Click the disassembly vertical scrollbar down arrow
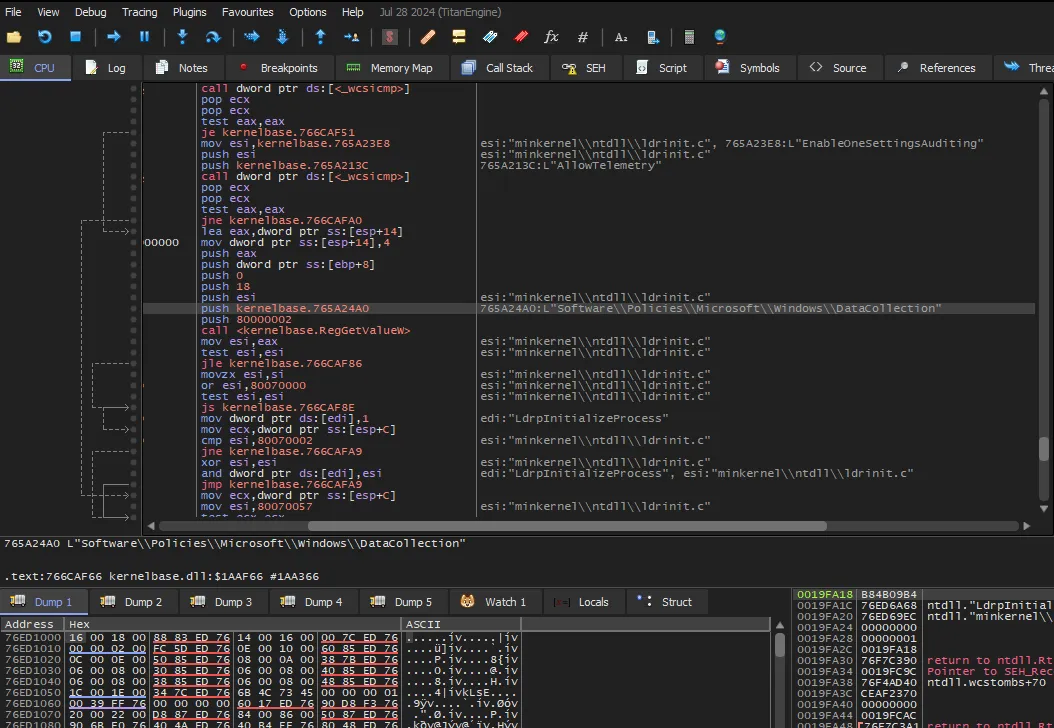 [x=1044, y=509]
